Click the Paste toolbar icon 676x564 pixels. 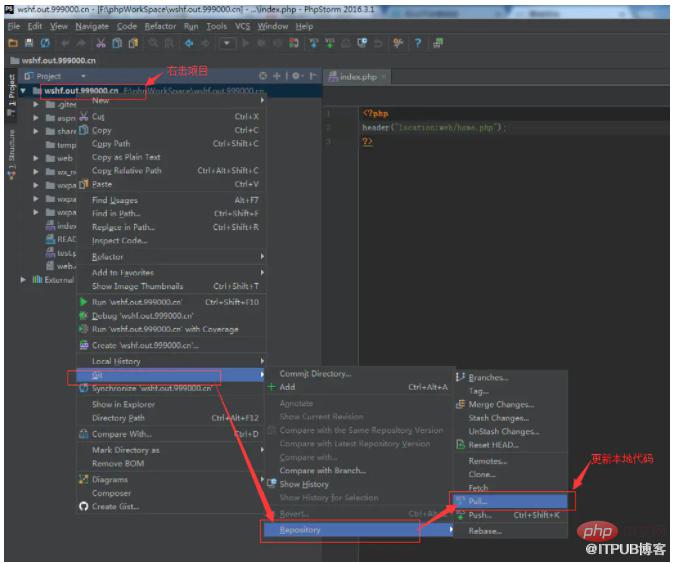(x=133, y=43)
